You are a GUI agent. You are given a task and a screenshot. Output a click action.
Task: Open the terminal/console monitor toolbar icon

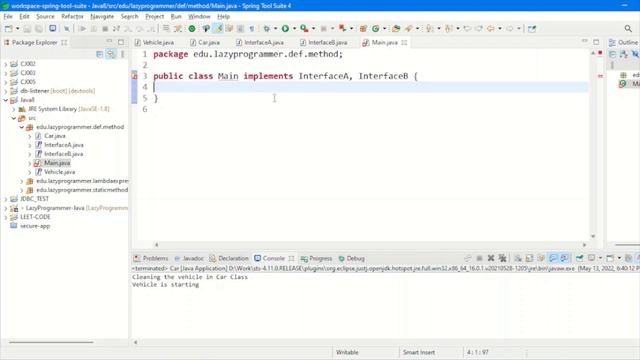point(53,29)
